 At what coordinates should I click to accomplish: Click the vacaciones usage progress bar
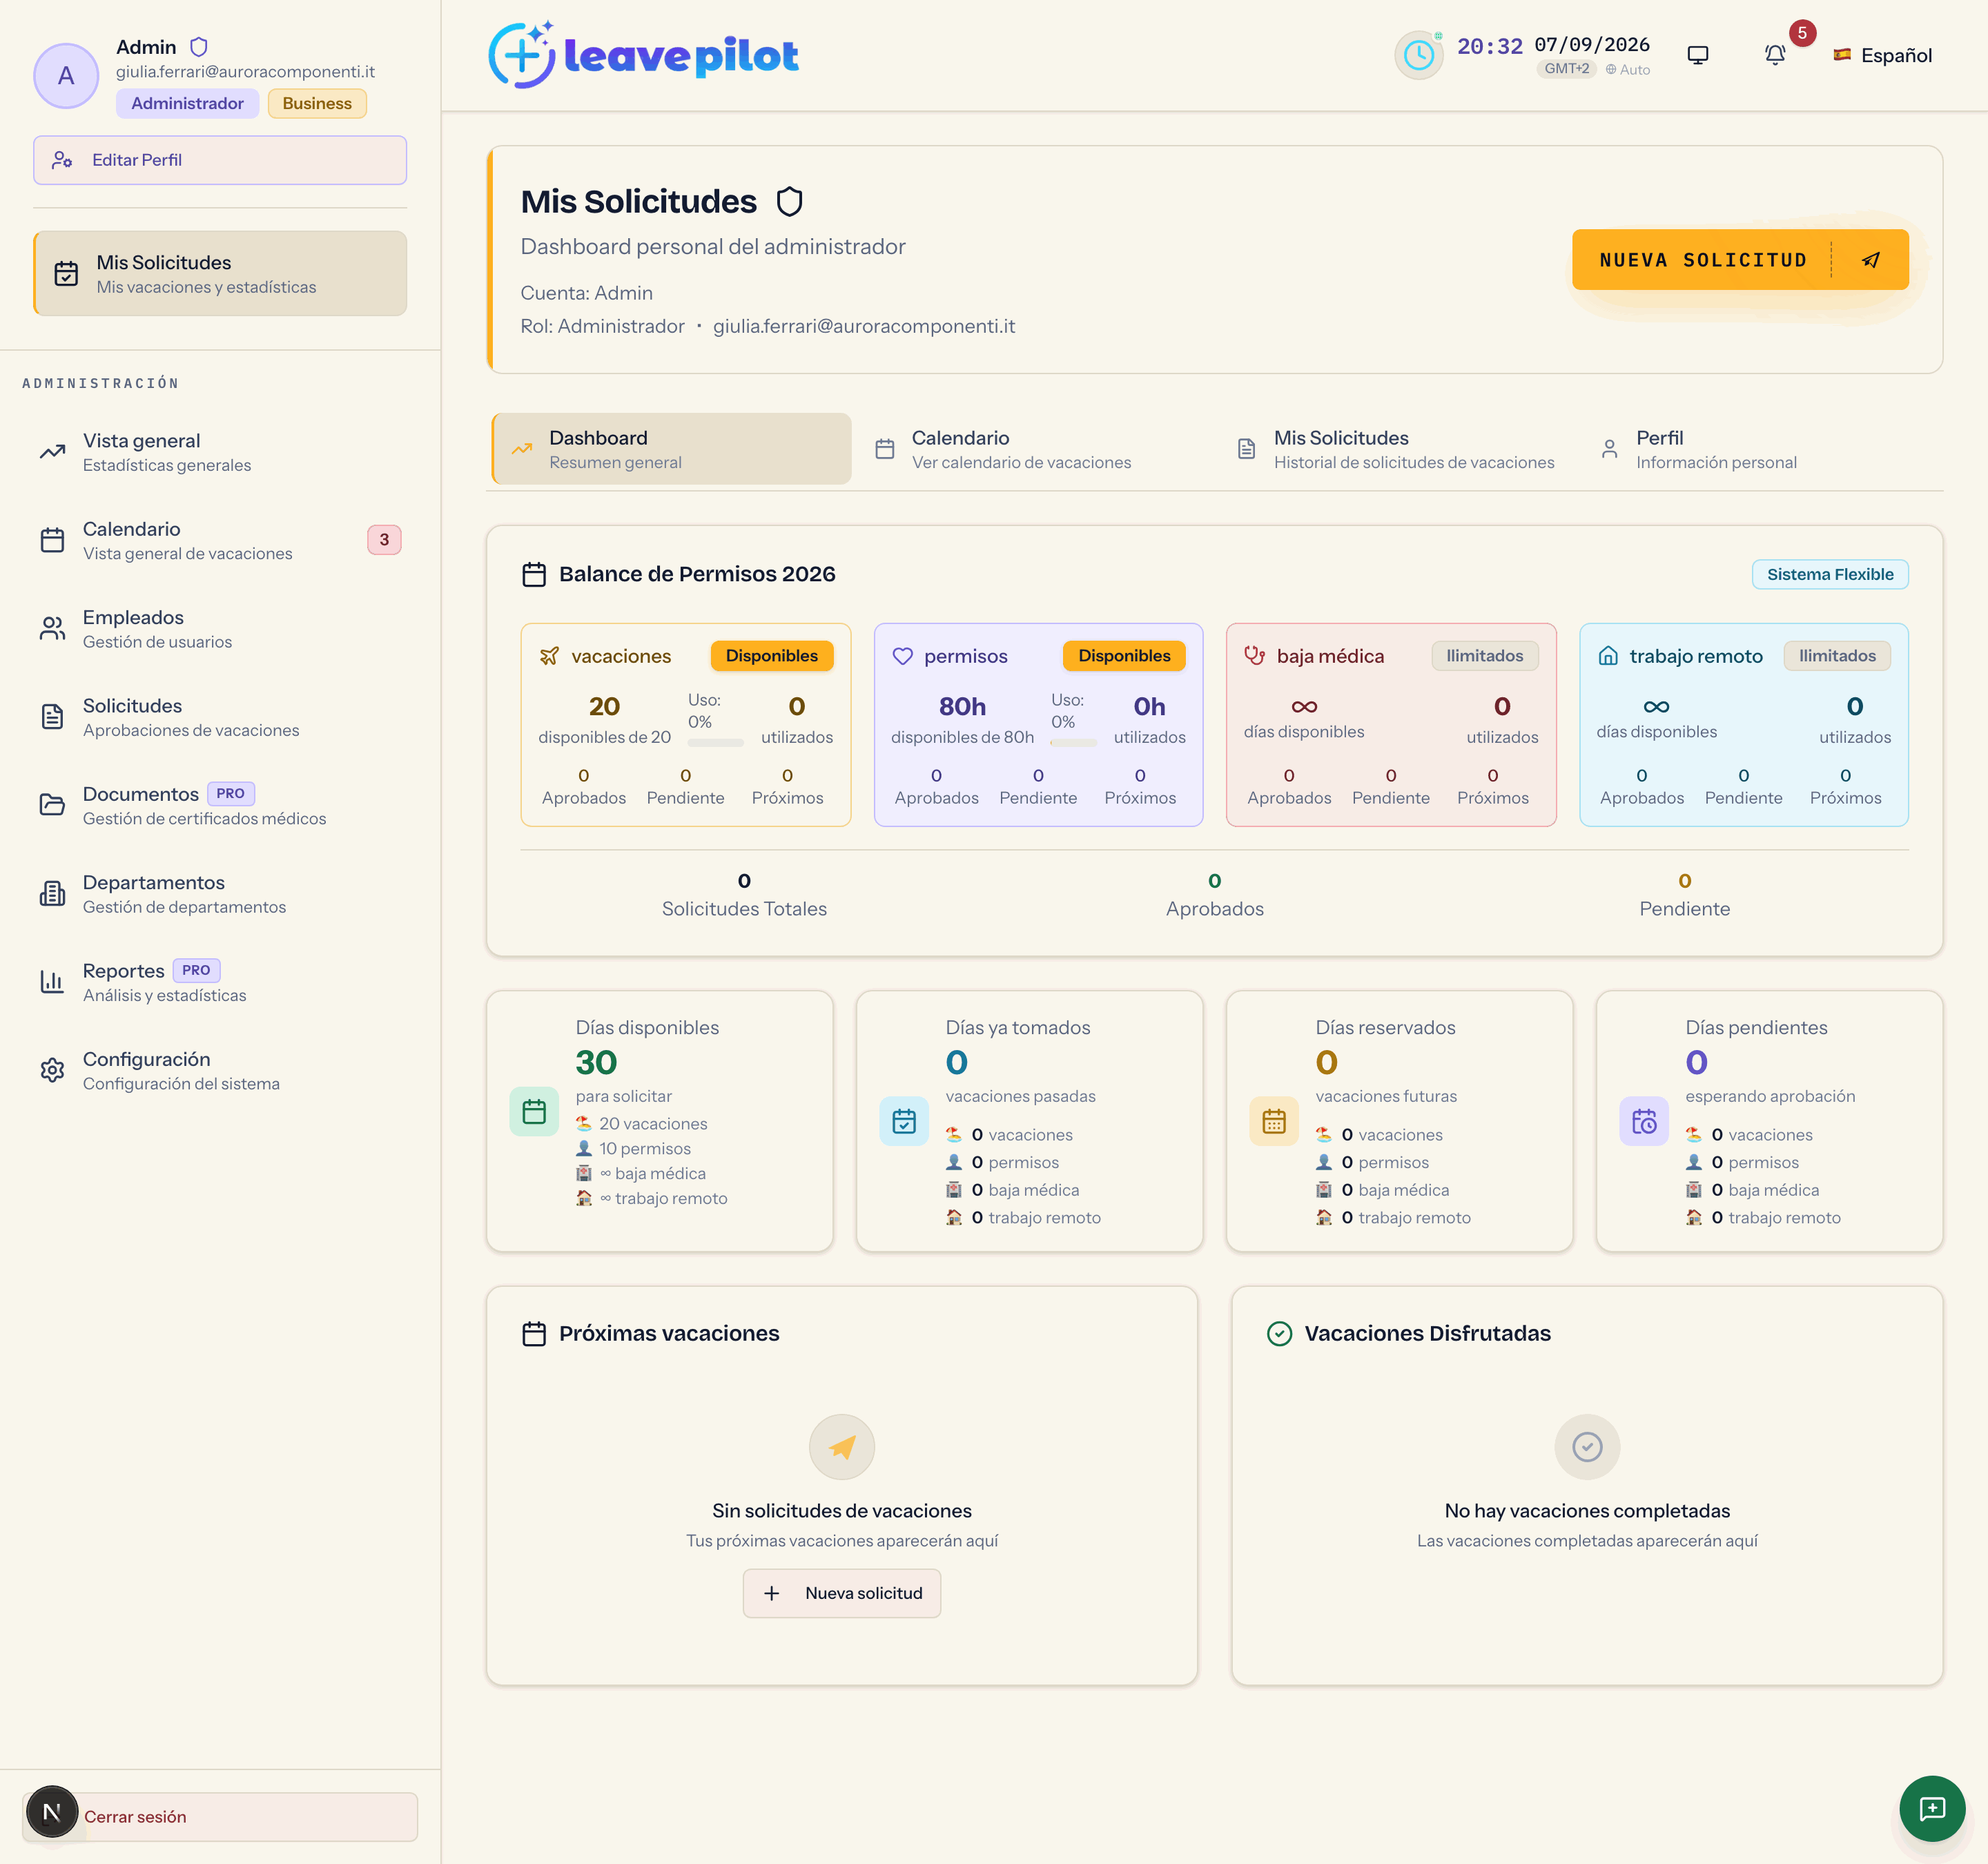(715, 742)
